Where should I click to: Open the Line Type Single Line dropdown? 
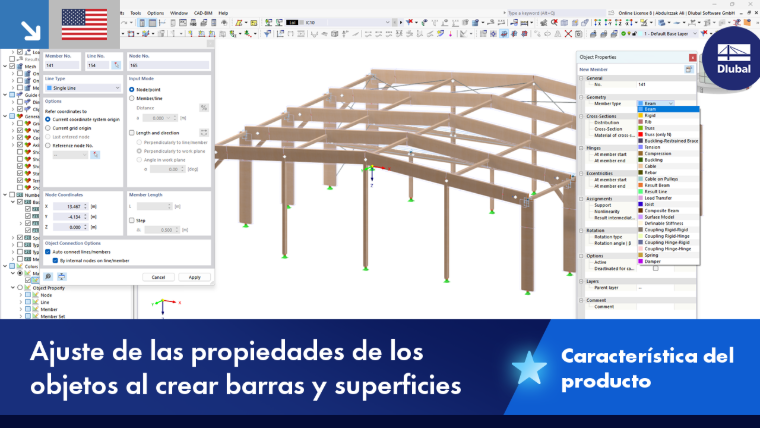tap(82, 88)
